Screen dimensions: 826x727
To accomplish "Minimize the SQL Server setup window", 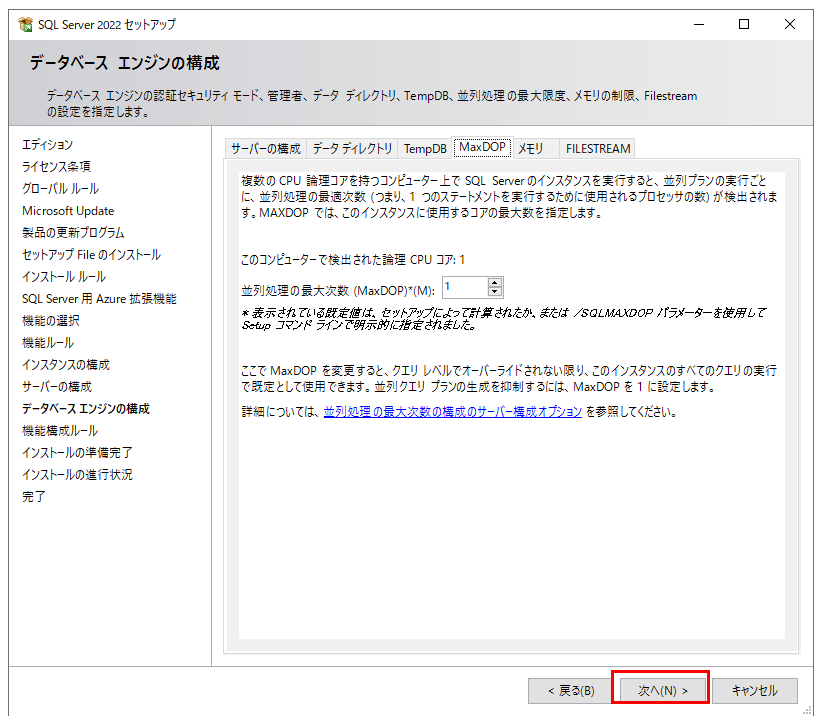I will click(x=698, y=24).
